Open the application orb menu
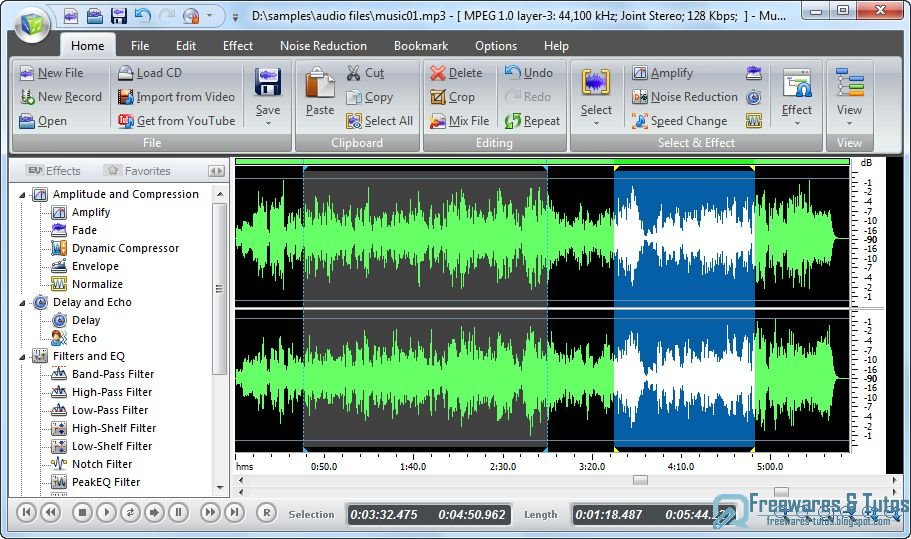 (32, 24)
